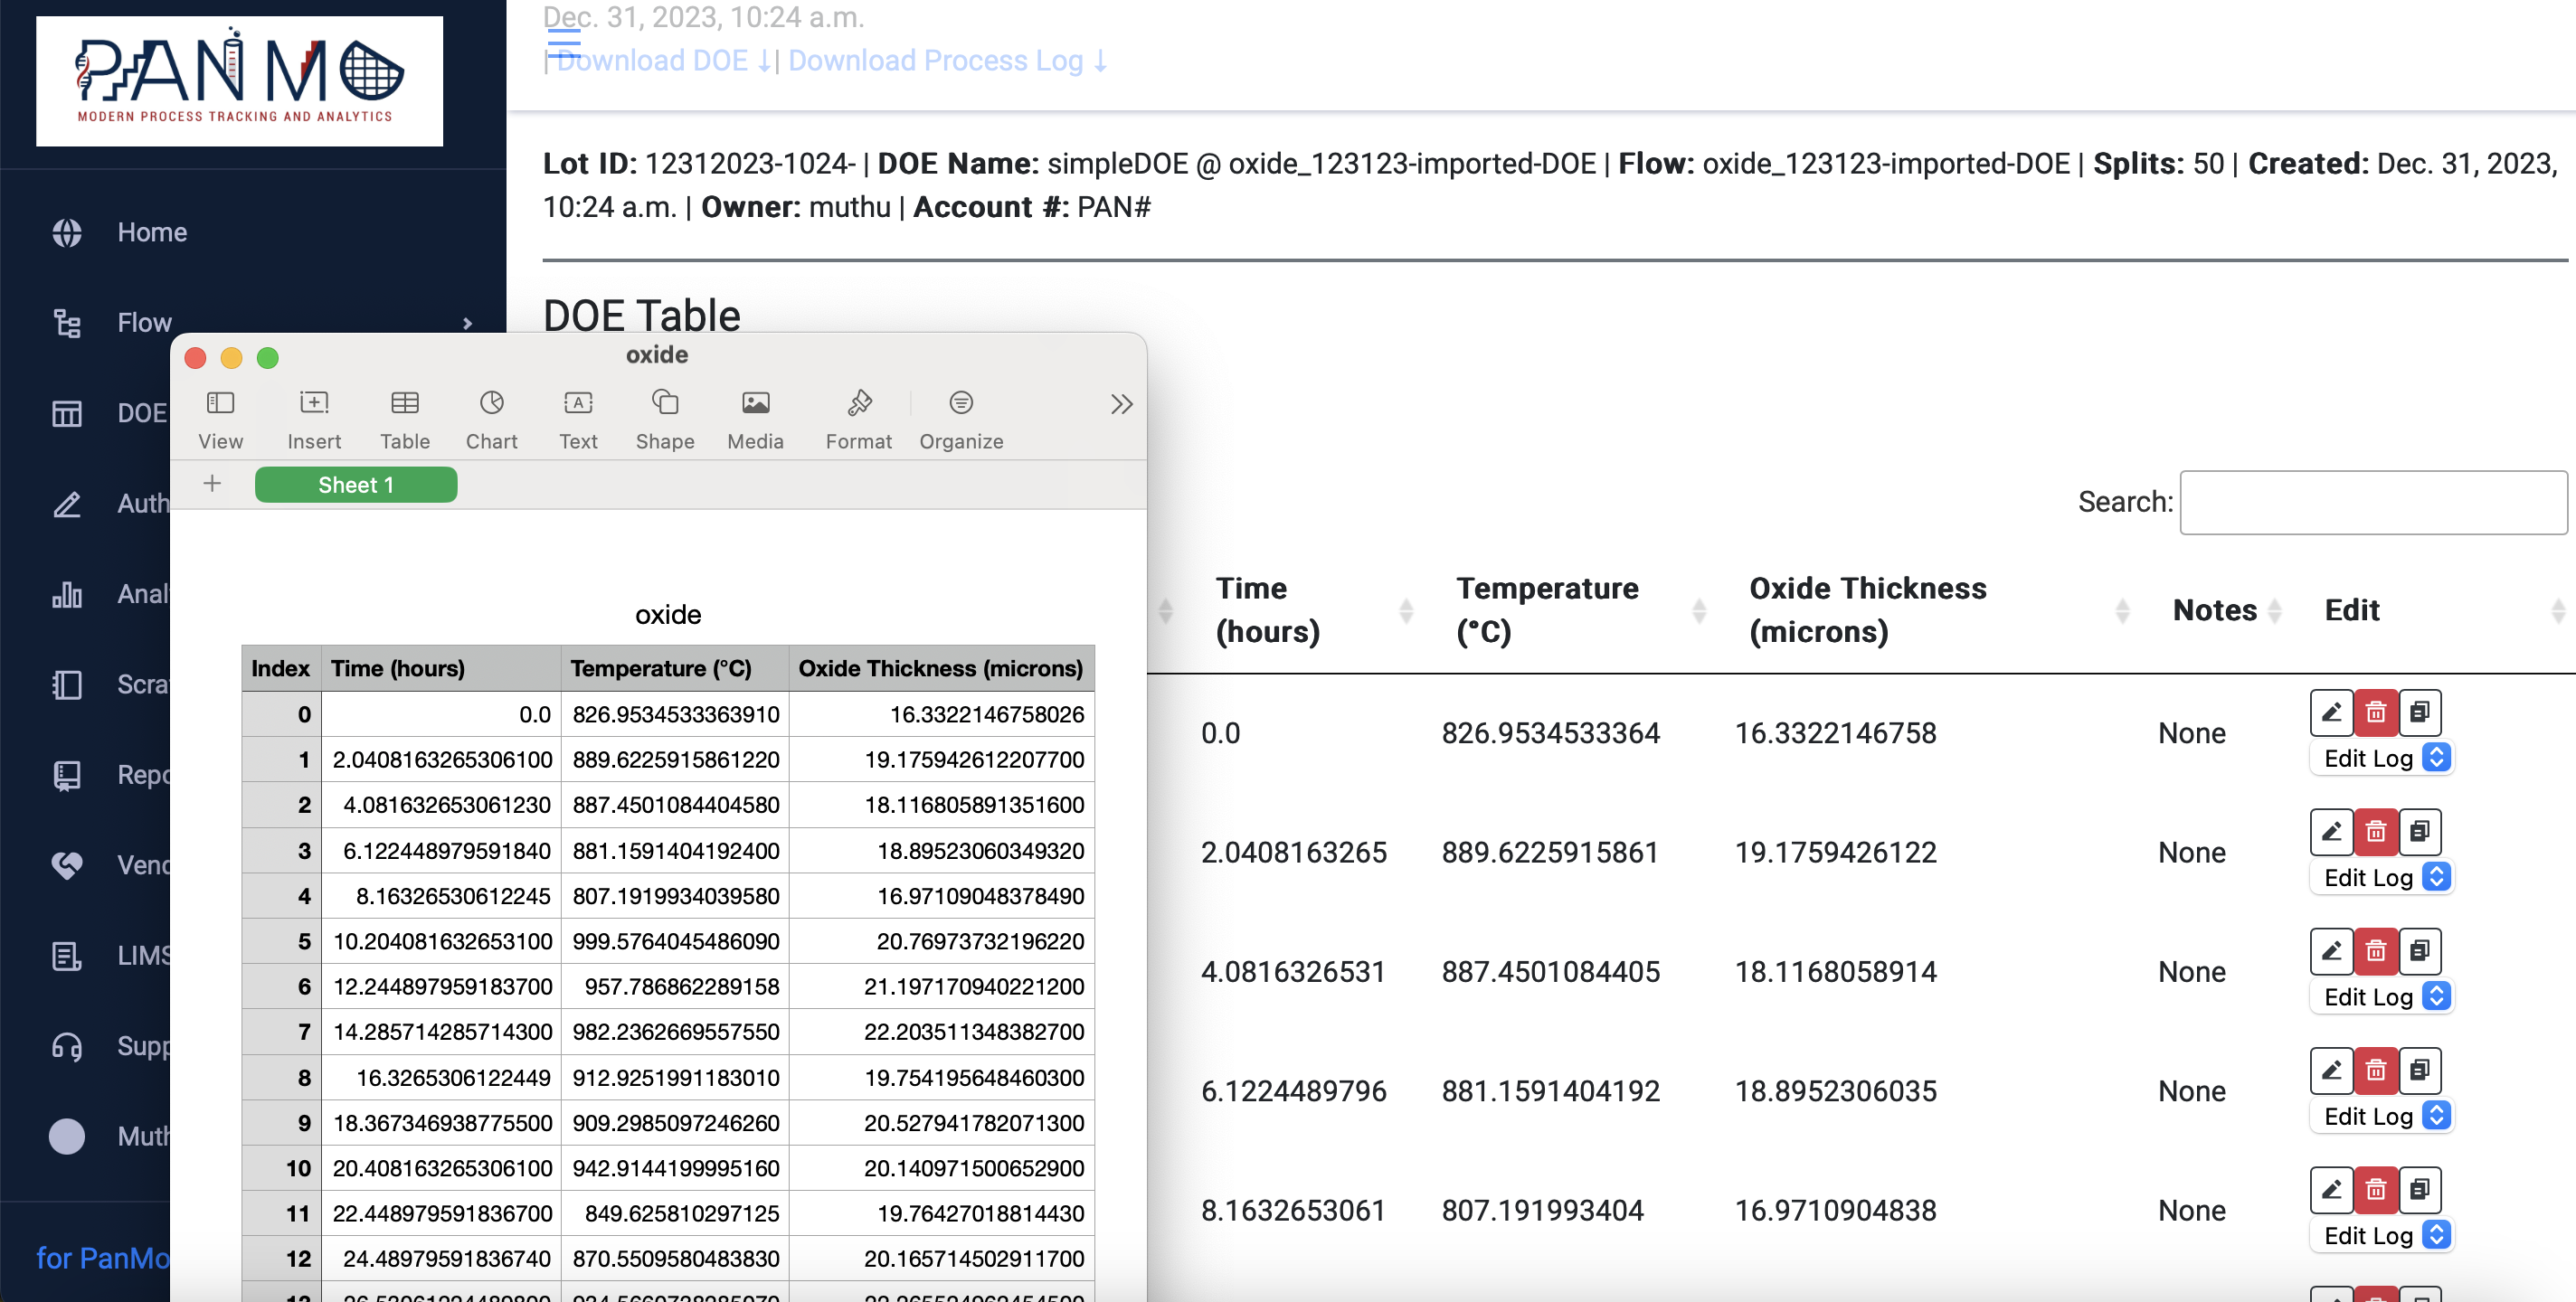Click the Author pencil sidebar icon
Screen dimensions: 2576x1302
coord(67,504)
